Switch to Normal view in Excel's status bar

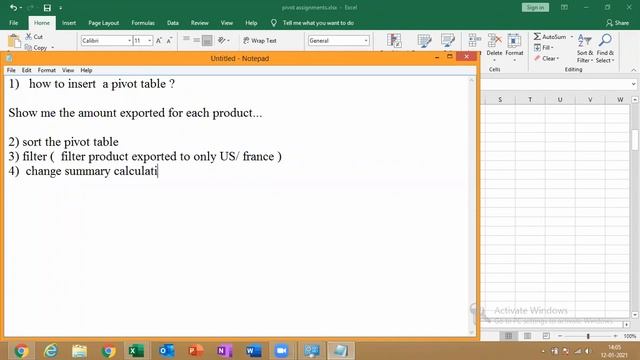pos(508,336)
